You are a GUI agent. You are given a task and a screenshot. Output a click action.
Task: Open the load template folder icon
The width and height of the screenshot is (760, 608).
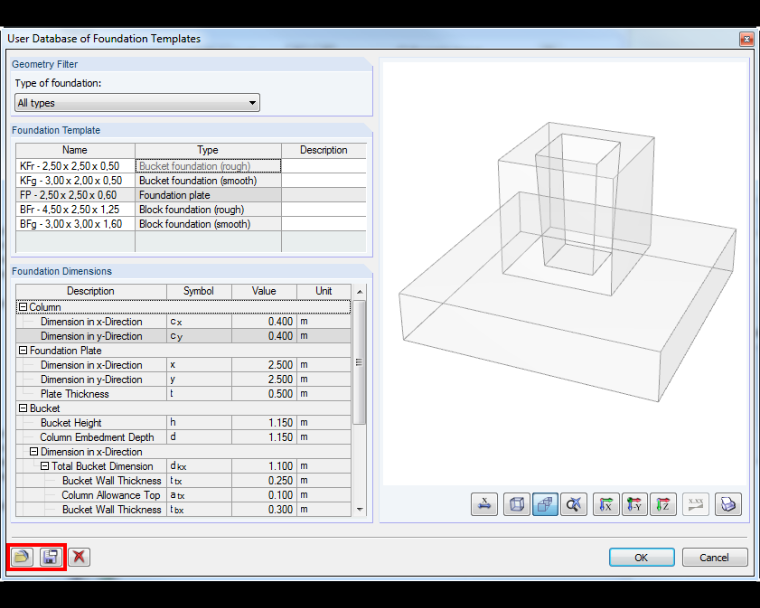[x=21, y=557]
